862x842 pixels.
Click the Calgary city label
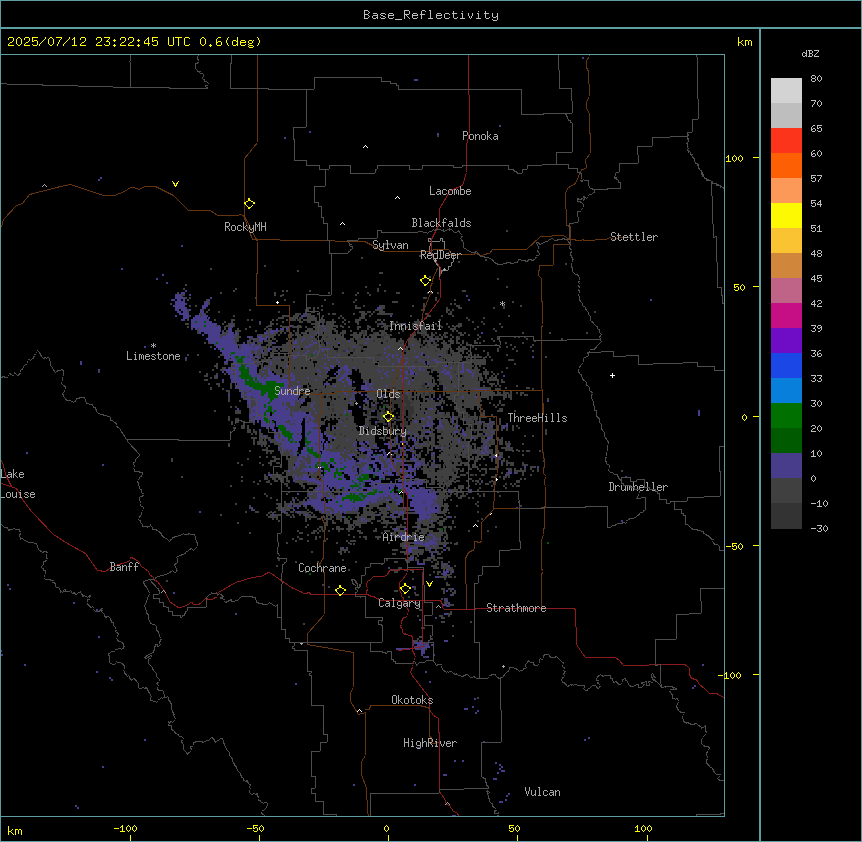point(400,603)
